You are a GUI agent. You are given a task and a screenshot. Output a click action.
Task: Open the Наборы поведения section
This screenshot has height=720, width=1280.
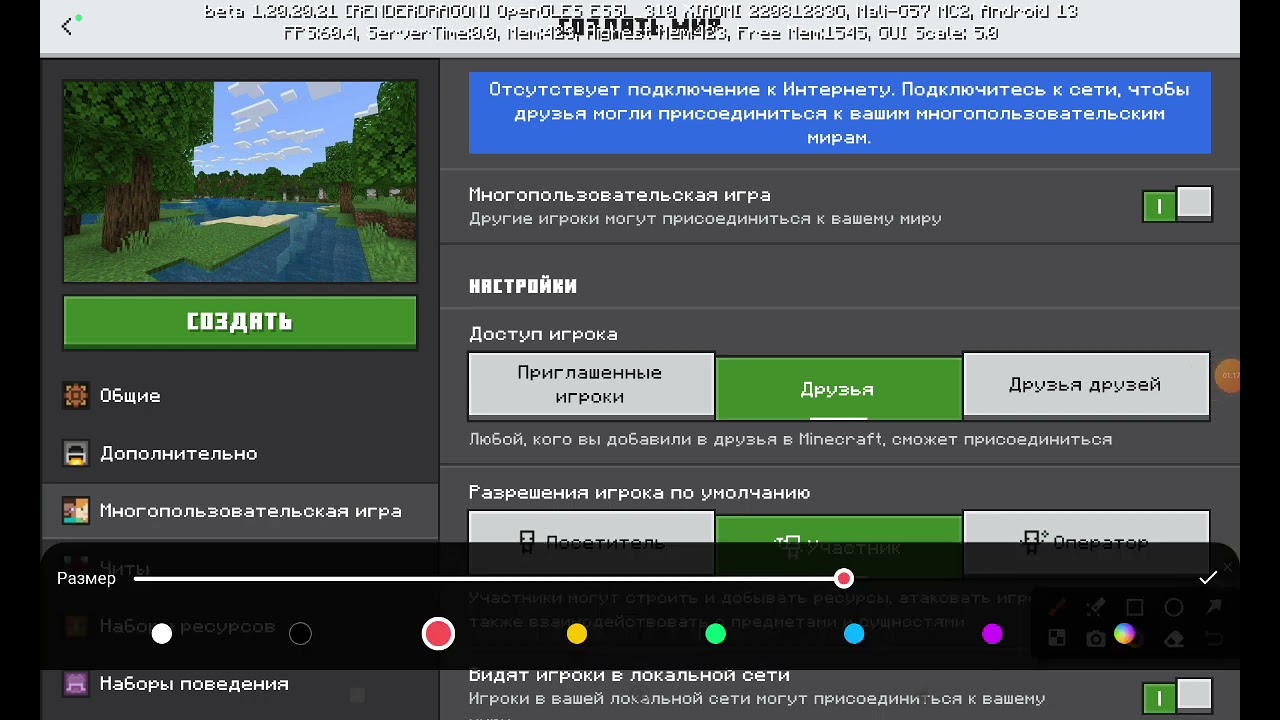(x=240, y=684)
